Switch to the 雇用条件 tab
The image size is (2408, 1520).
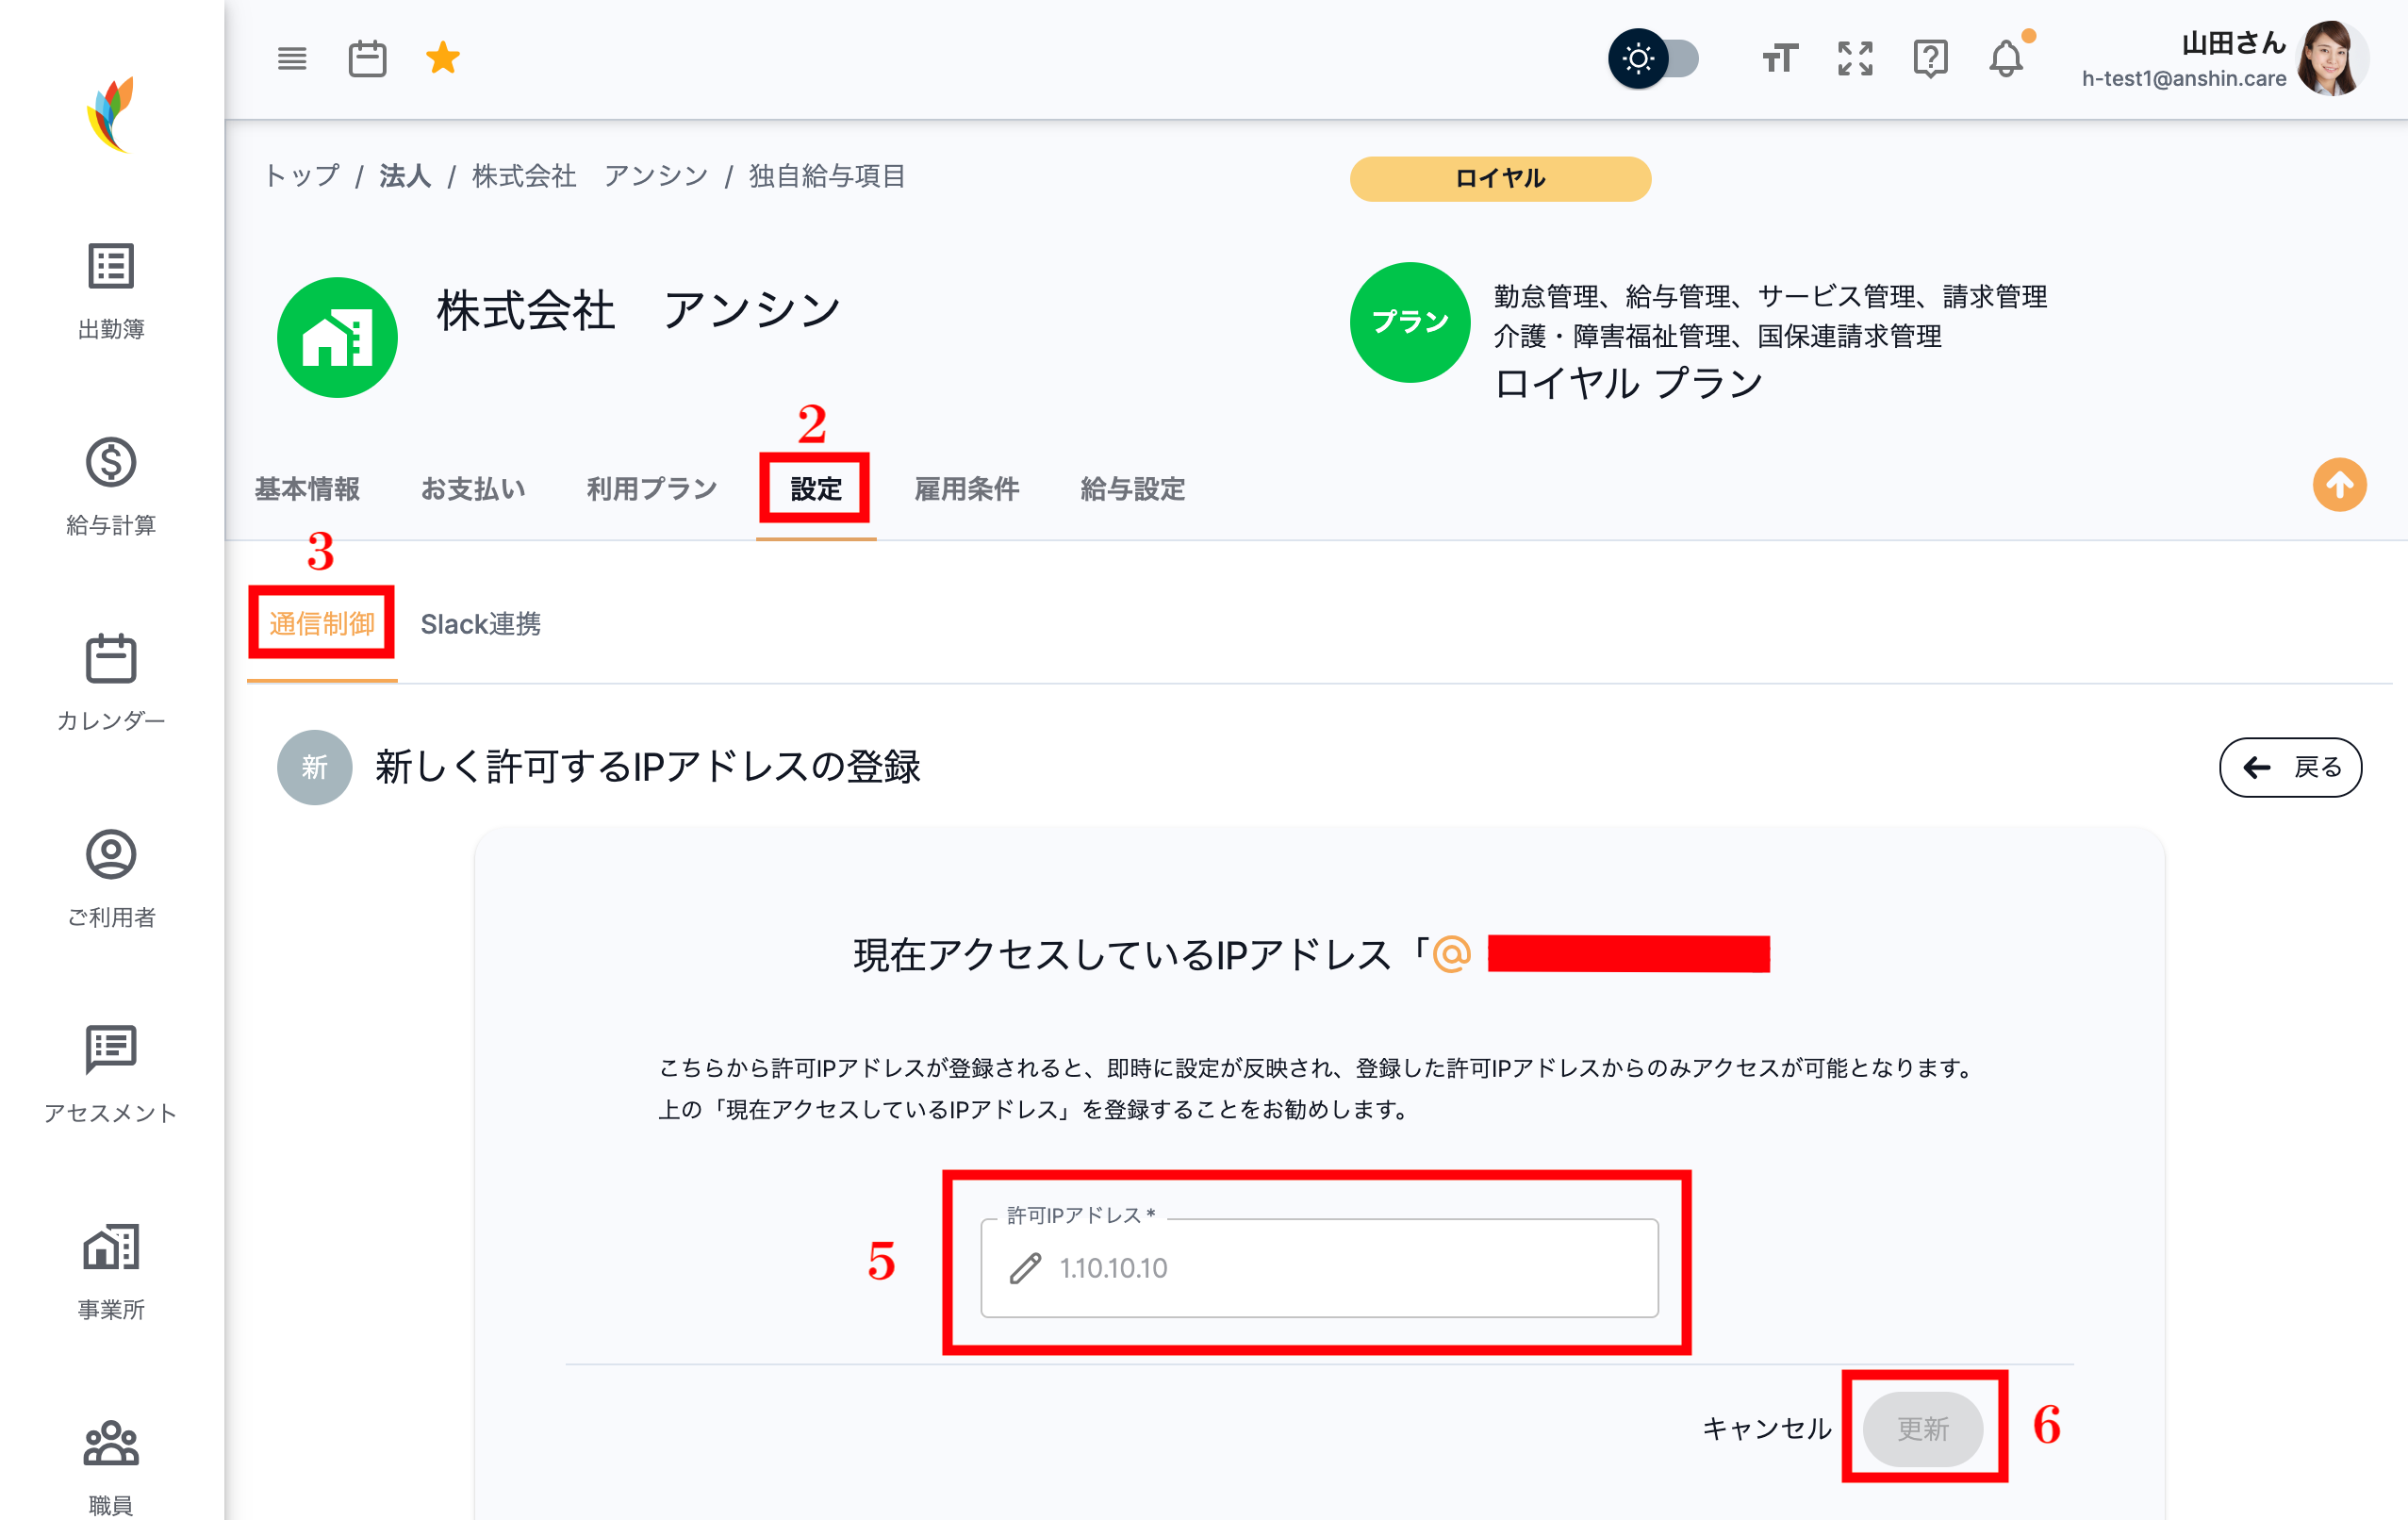click(966, 489)
